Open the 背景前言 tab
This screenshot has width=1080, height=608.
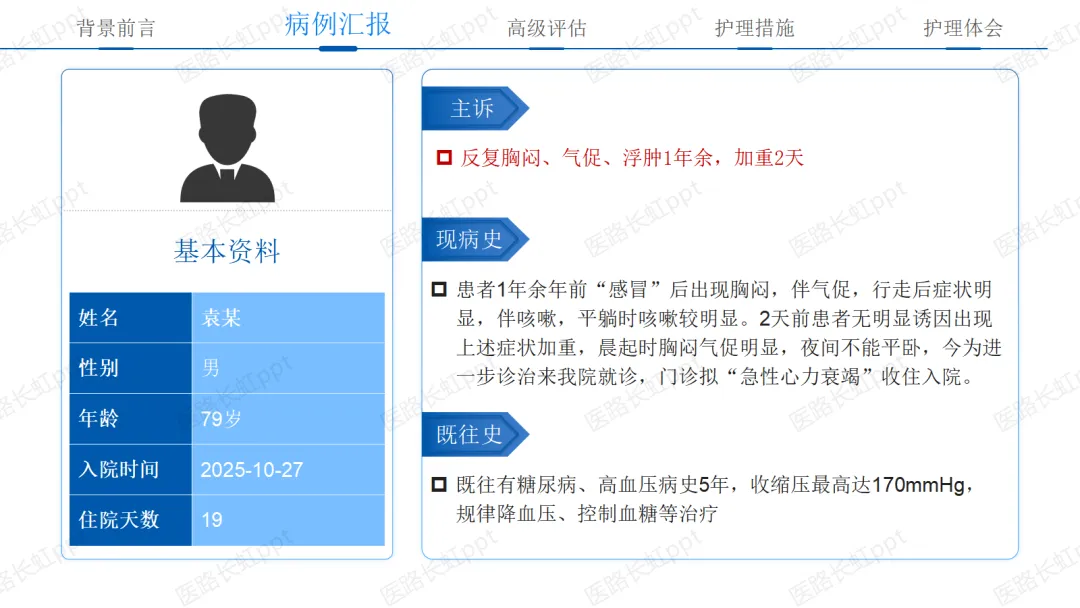tap(116, 28)
